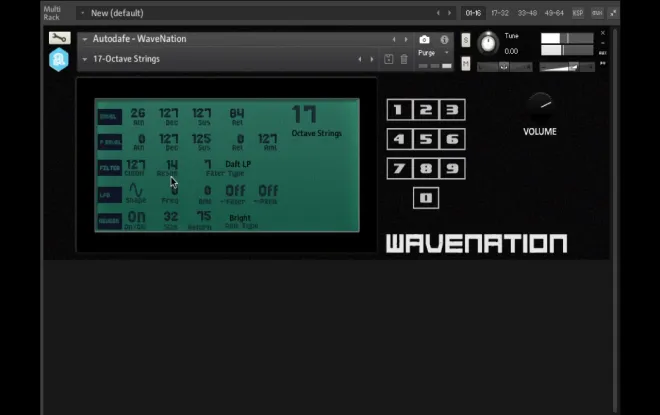Load previous multi next to New (default)
The height and width of the screenshot is (415, 660).
(438, 13)
